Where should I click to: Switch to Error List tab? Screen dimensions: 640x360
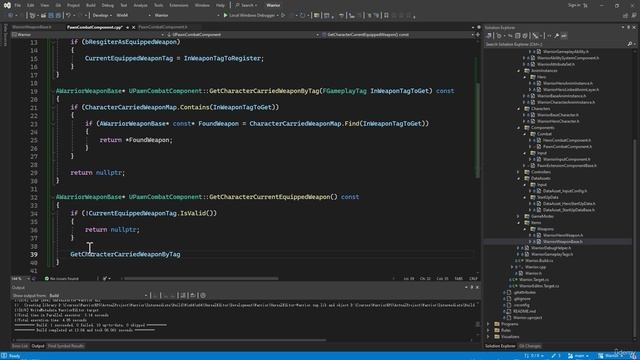20,346
